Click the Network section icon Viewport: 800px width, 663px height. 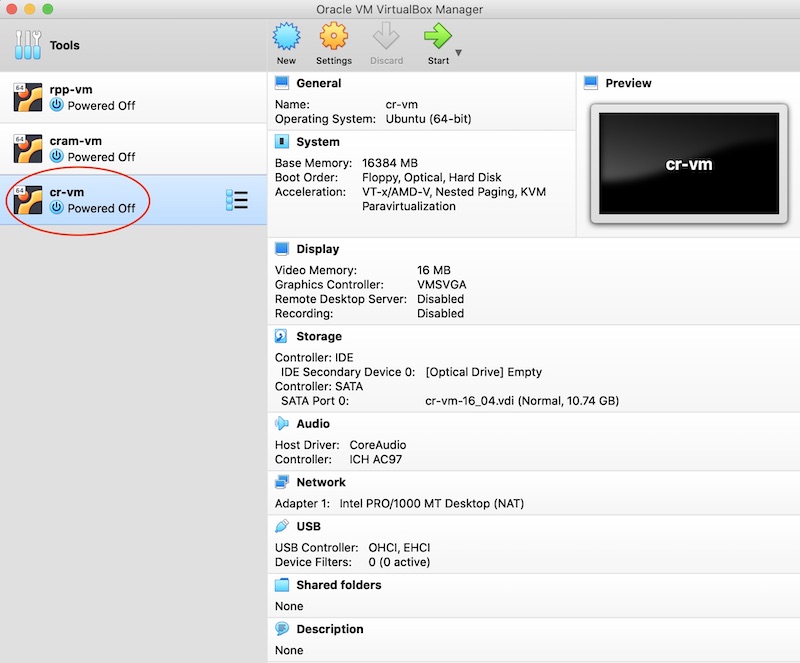[x=282, y=482]
